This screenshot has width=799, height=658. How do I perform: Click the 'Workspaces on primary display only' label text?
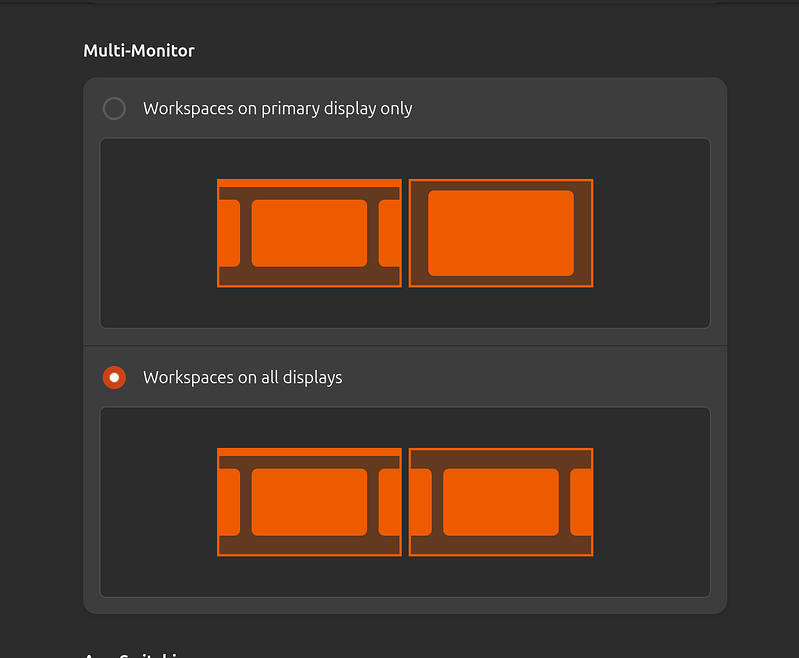pos(278,109)
